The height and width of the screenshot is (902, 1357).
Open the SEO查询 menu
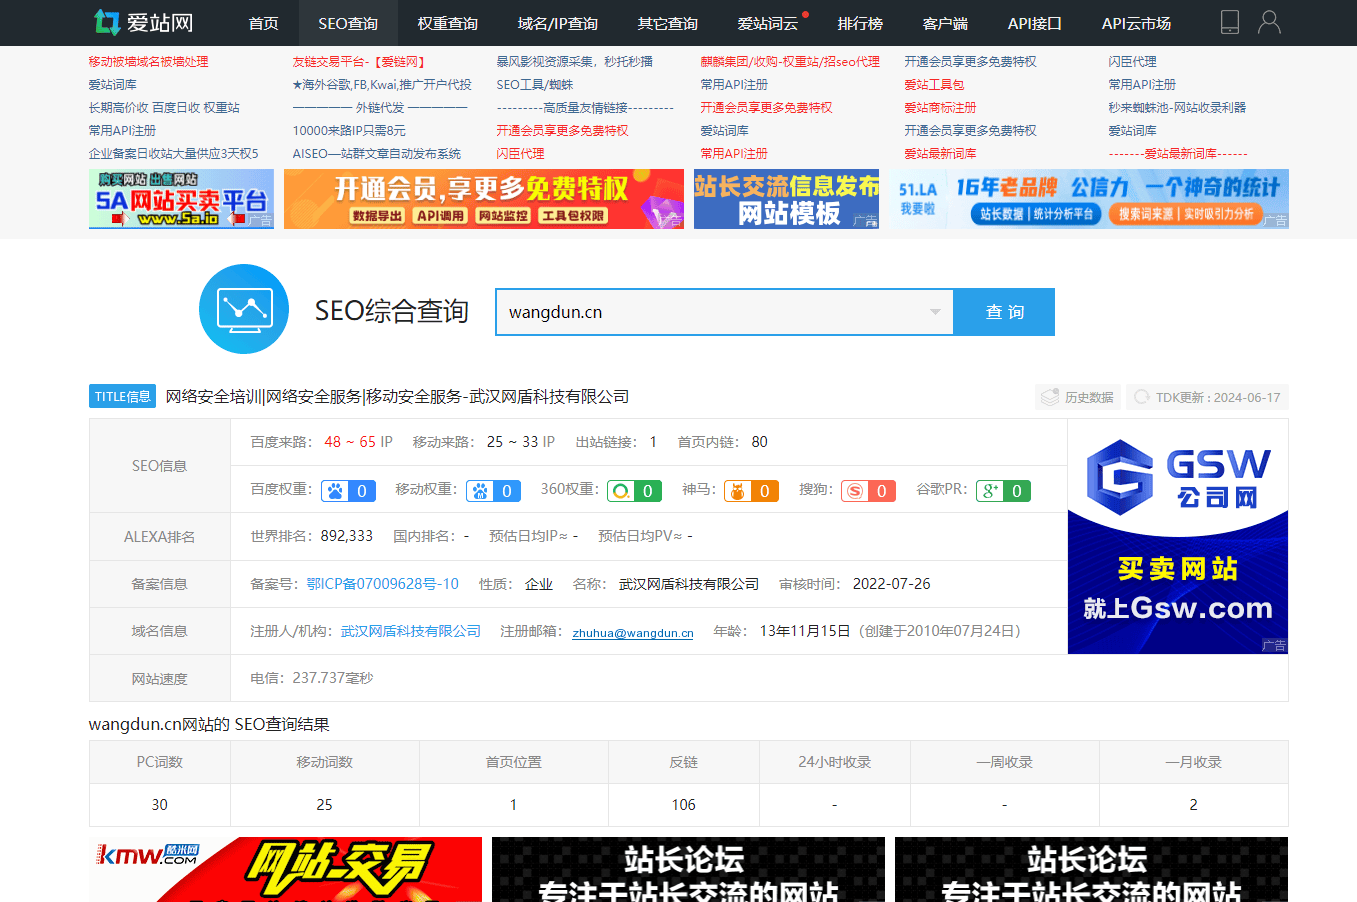point(348,23)
